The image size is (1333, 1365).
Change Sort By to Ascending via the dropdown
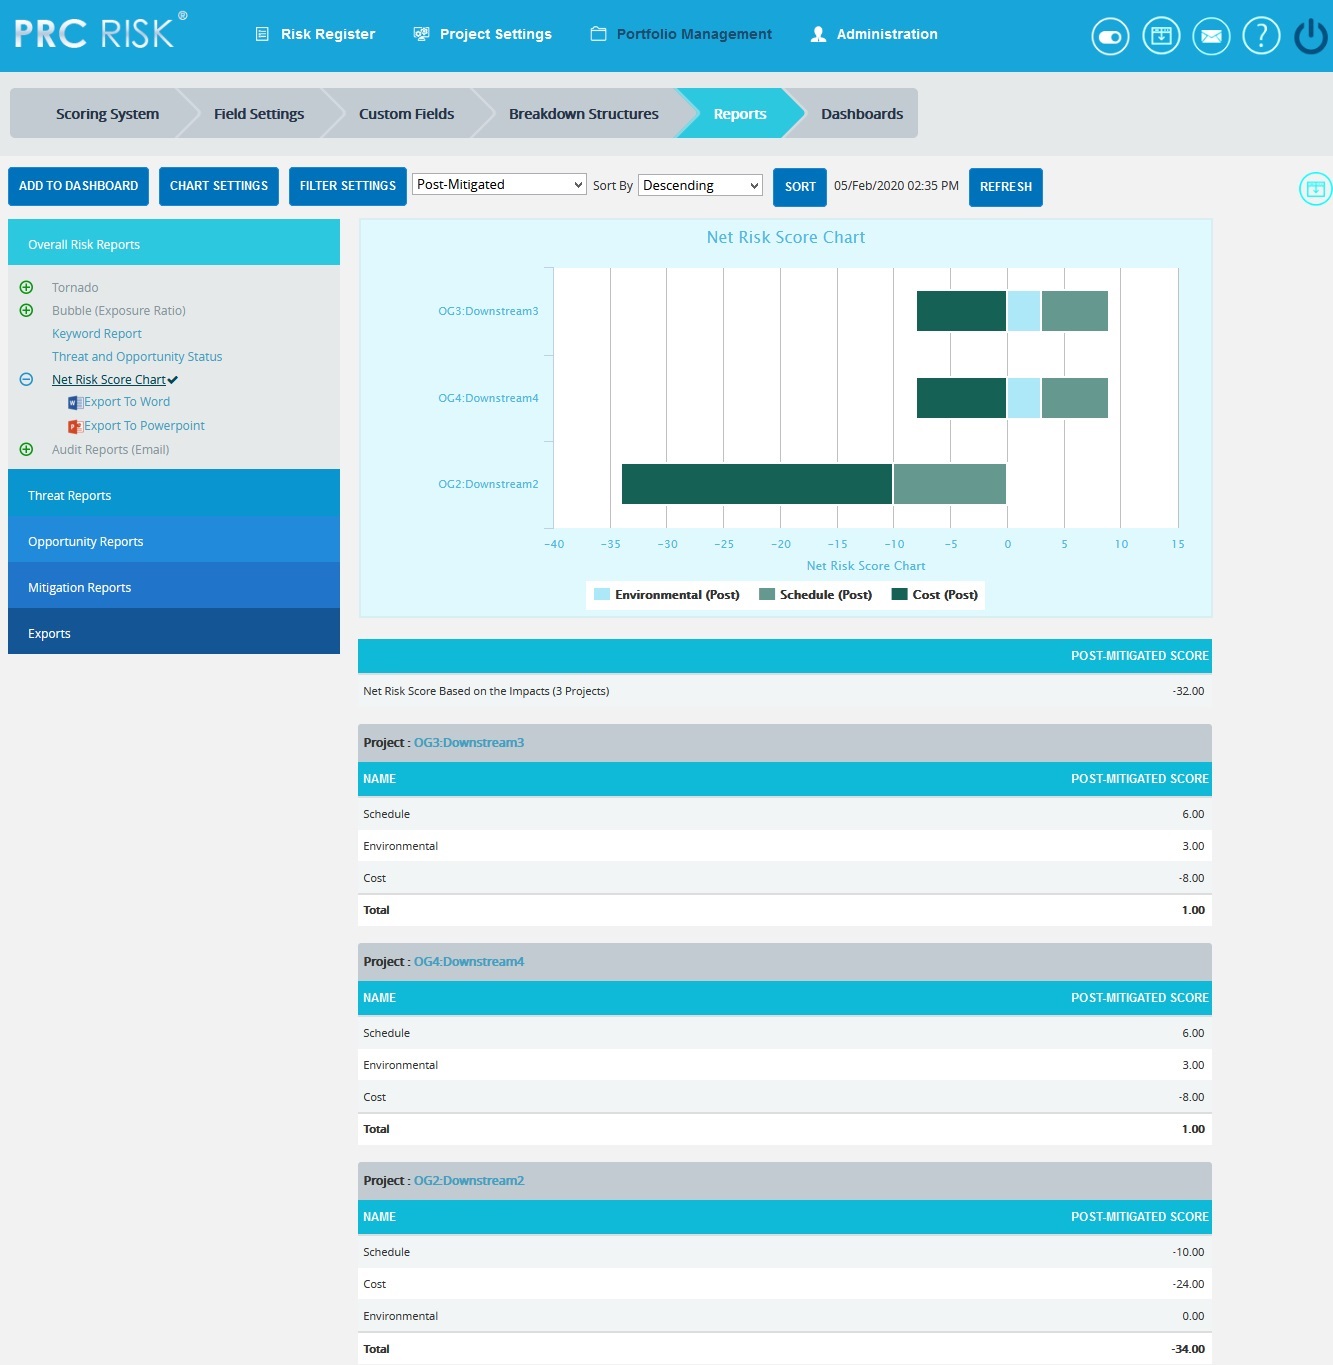point(699,185)
